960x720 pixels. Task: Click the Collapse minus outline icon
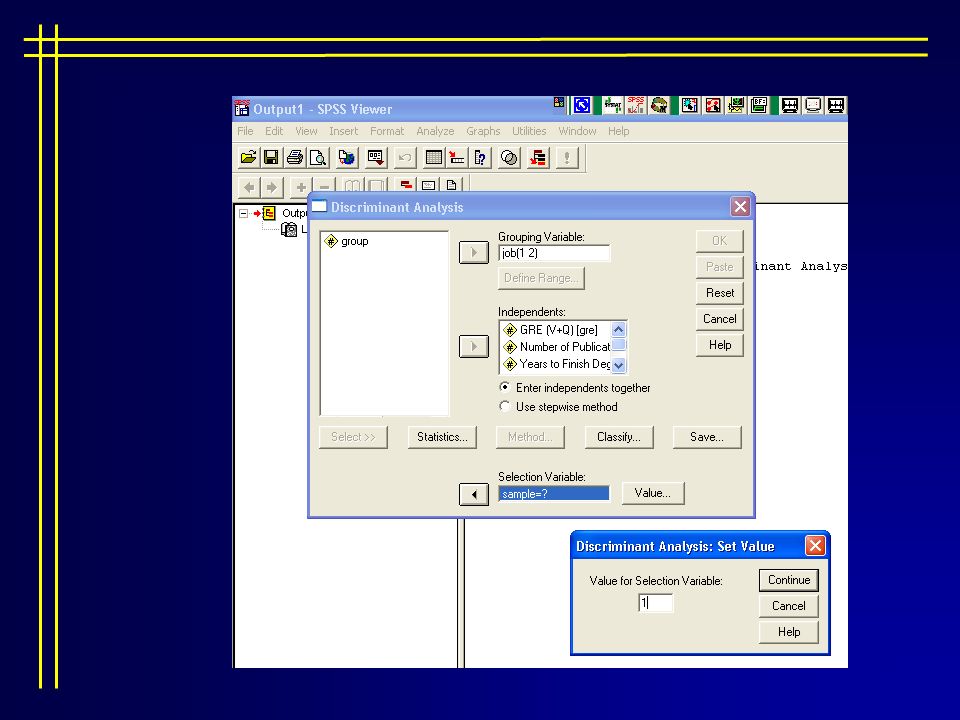tap(324, 186)
